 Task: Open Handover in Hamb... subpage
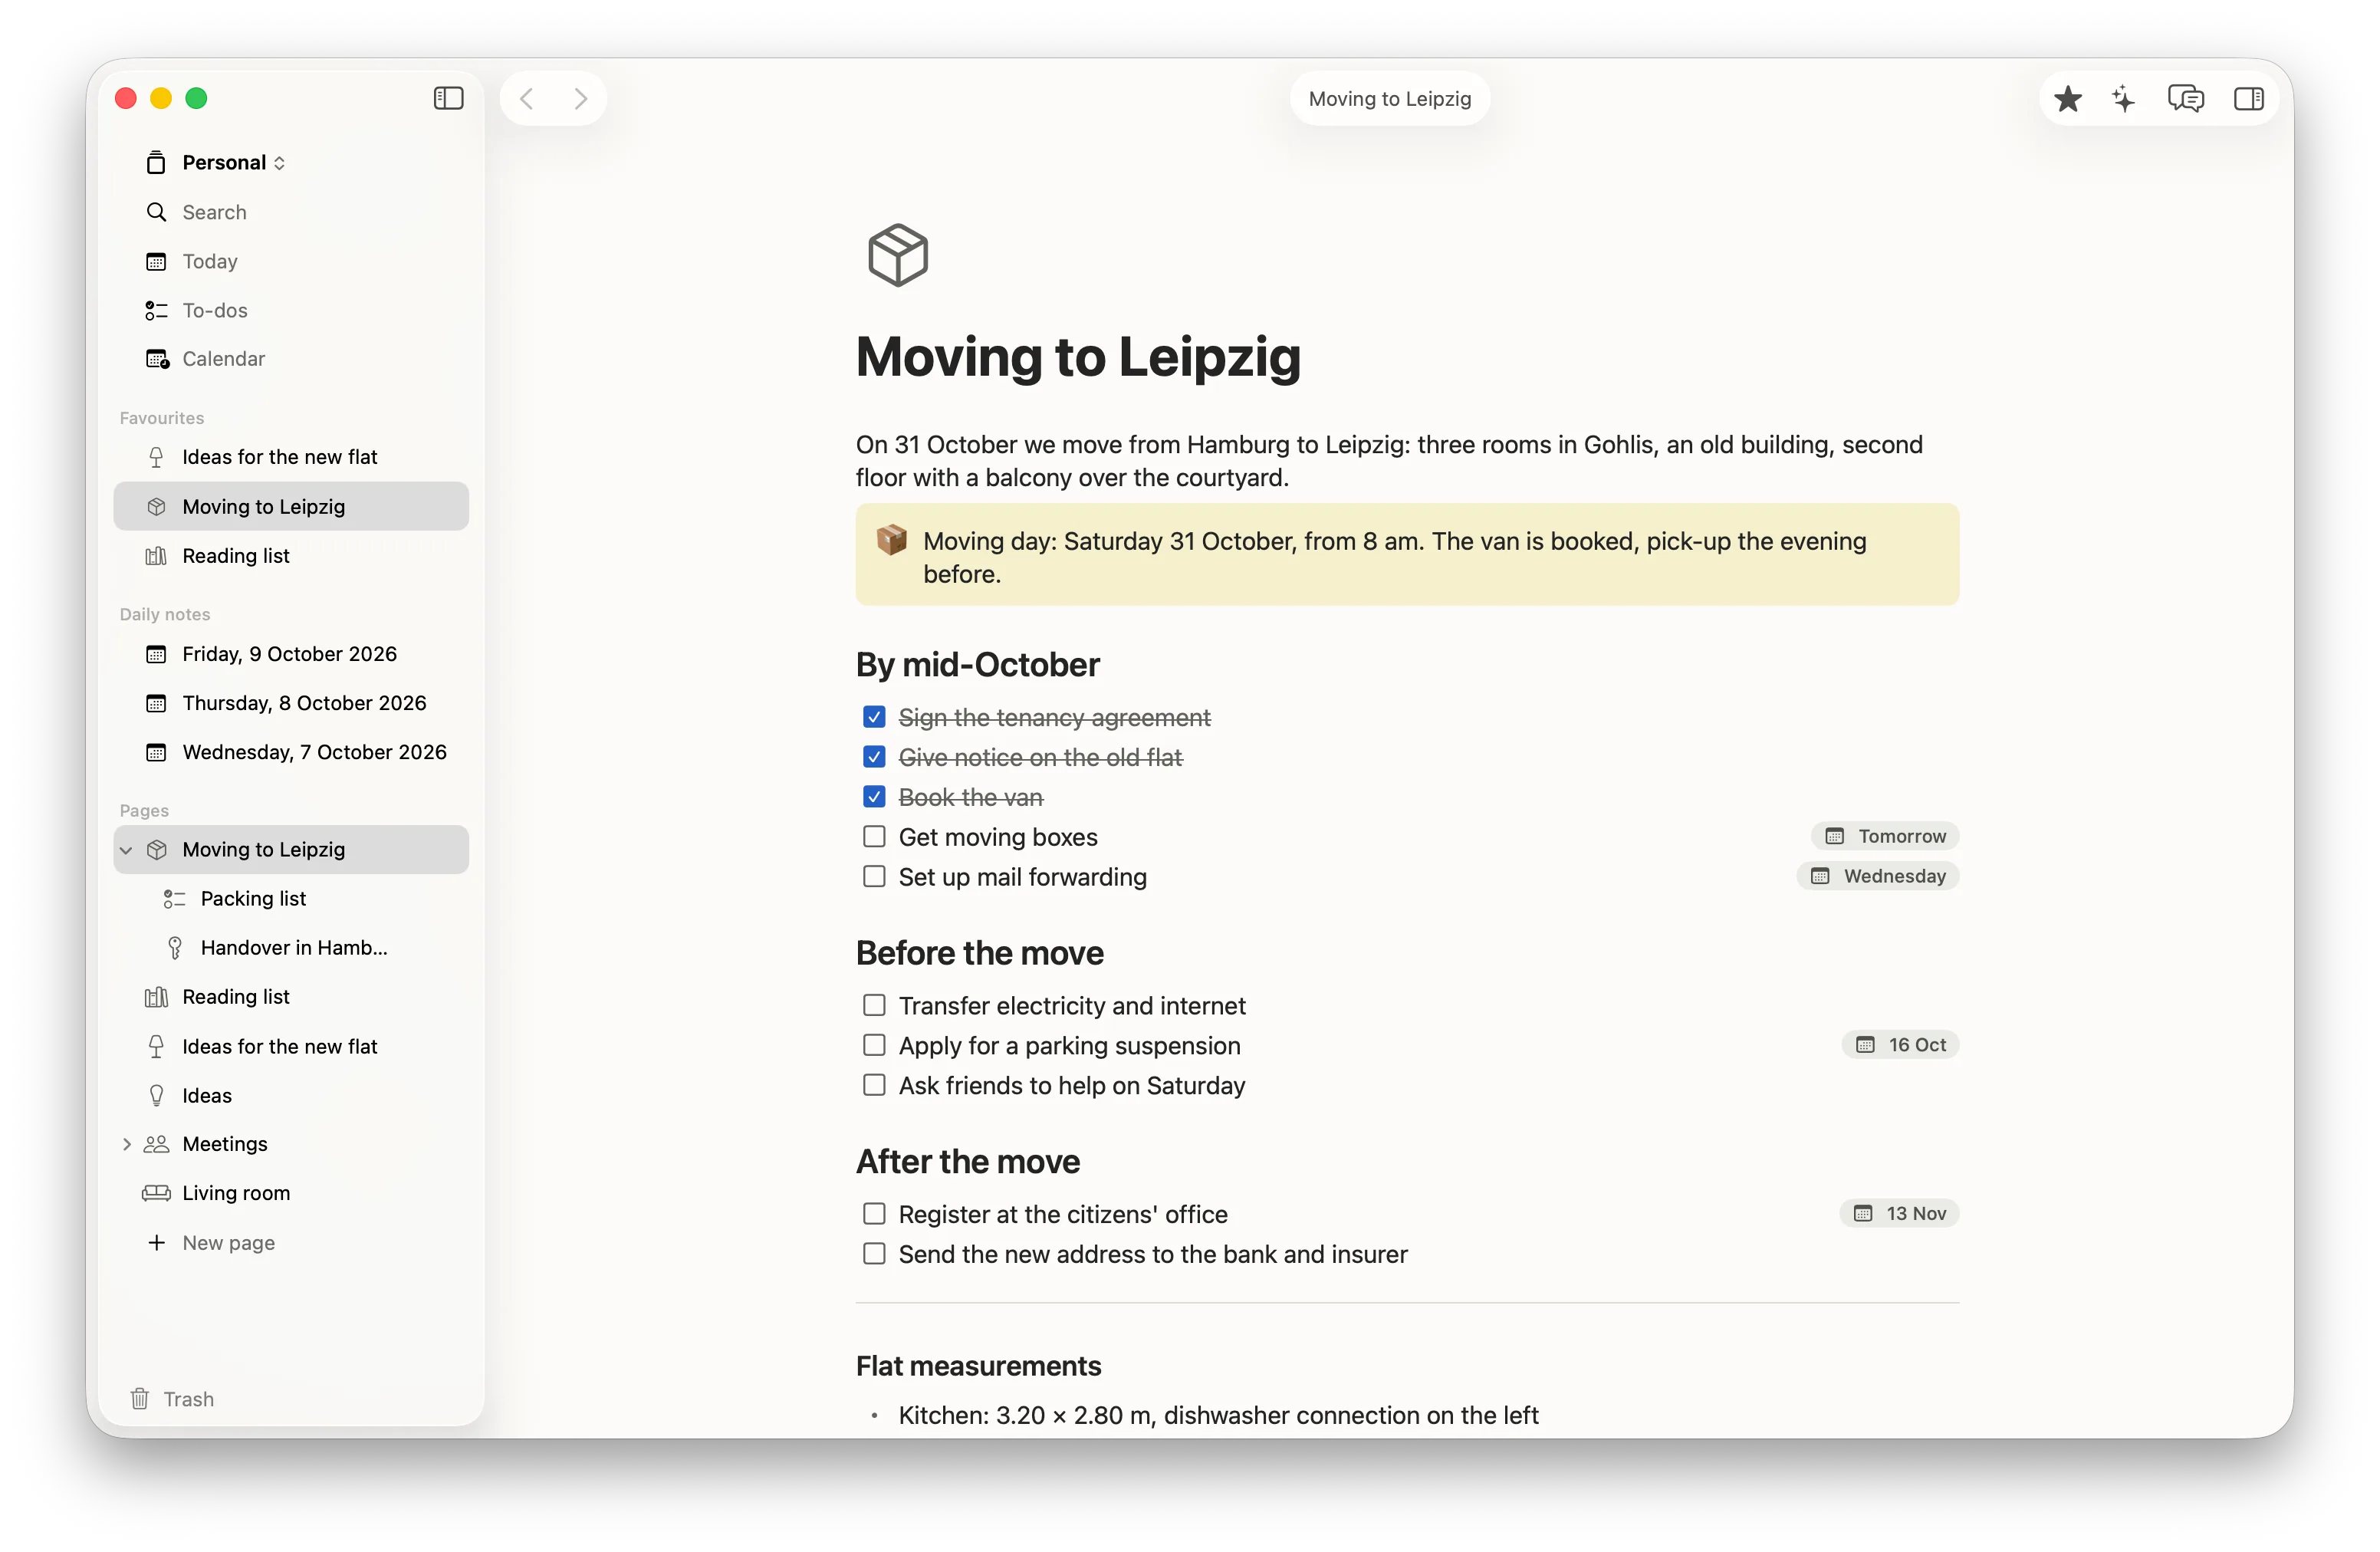point(290,948)
